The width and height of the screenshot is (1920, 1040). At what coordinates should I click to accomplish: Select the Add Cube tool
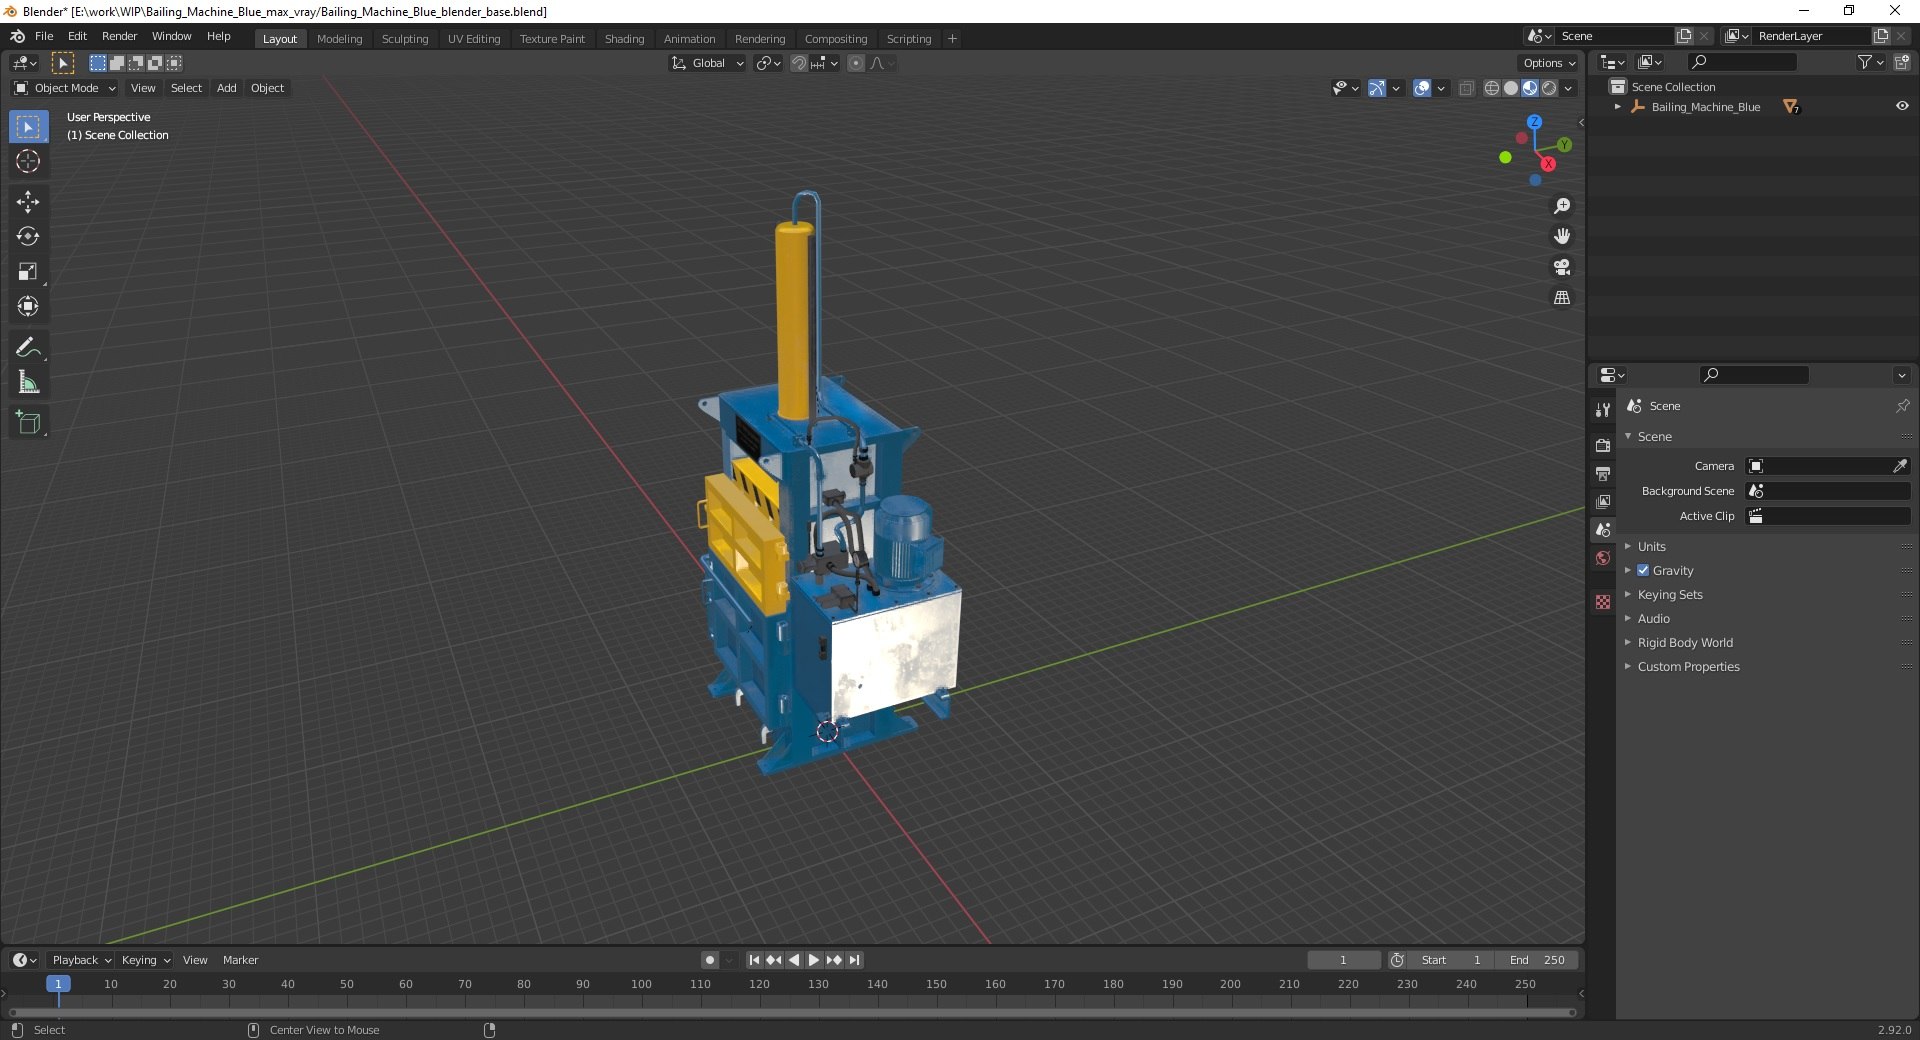click(28, 423)
